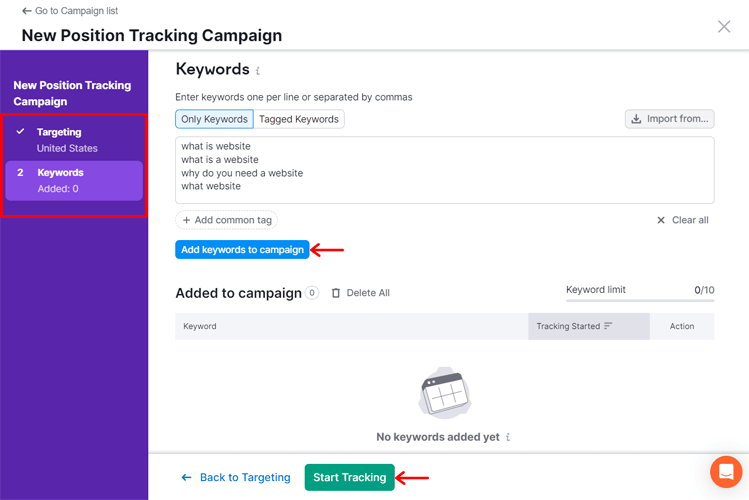
Task: Click the Keyword limit progress bar
Action: [640, 300]
